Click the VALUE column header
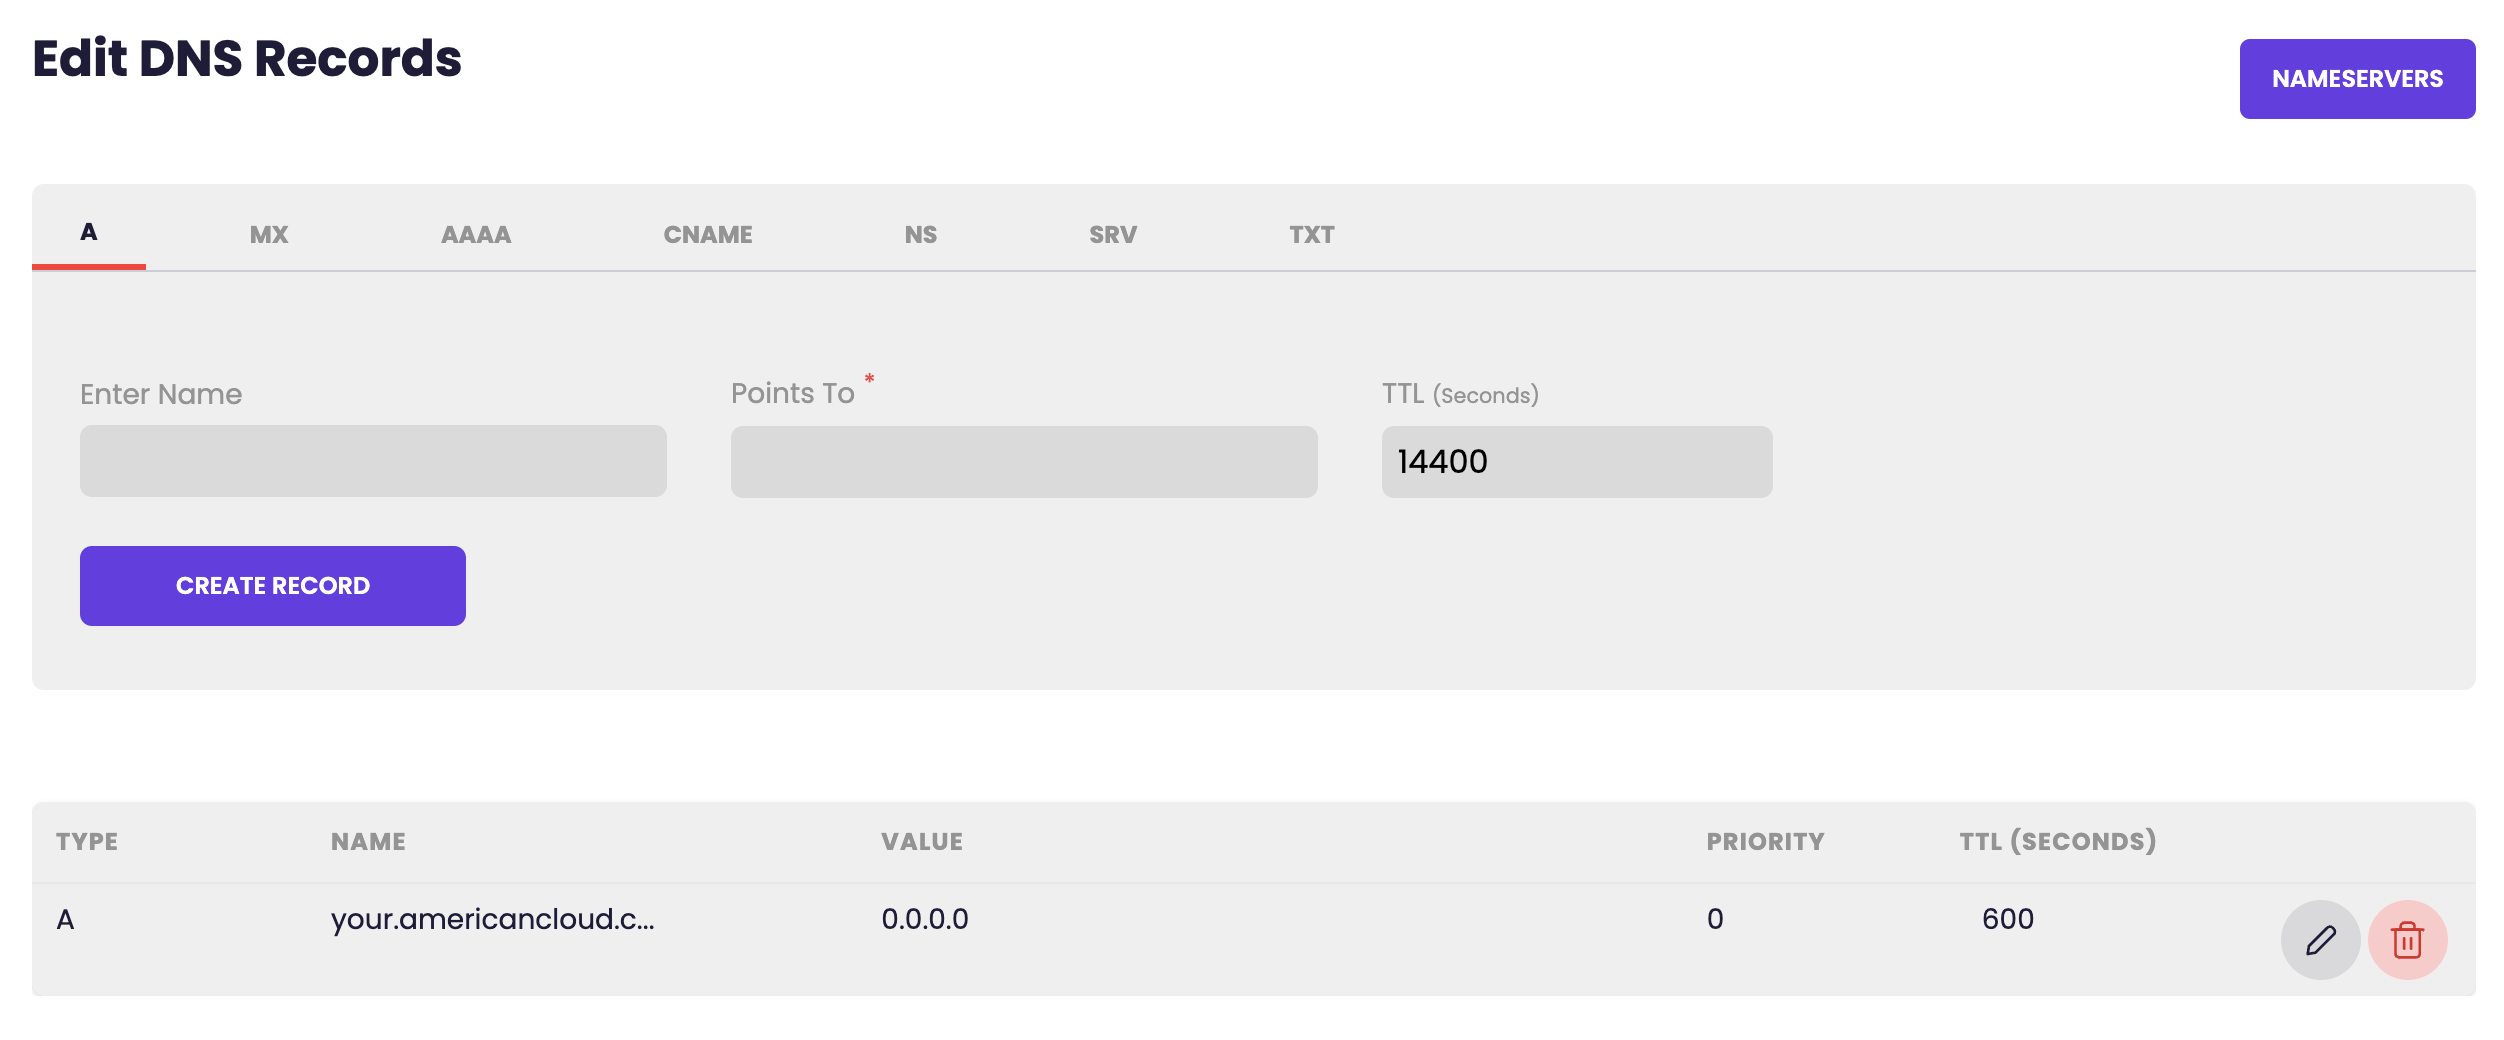 pyautogui.click(x=922, y=842)
